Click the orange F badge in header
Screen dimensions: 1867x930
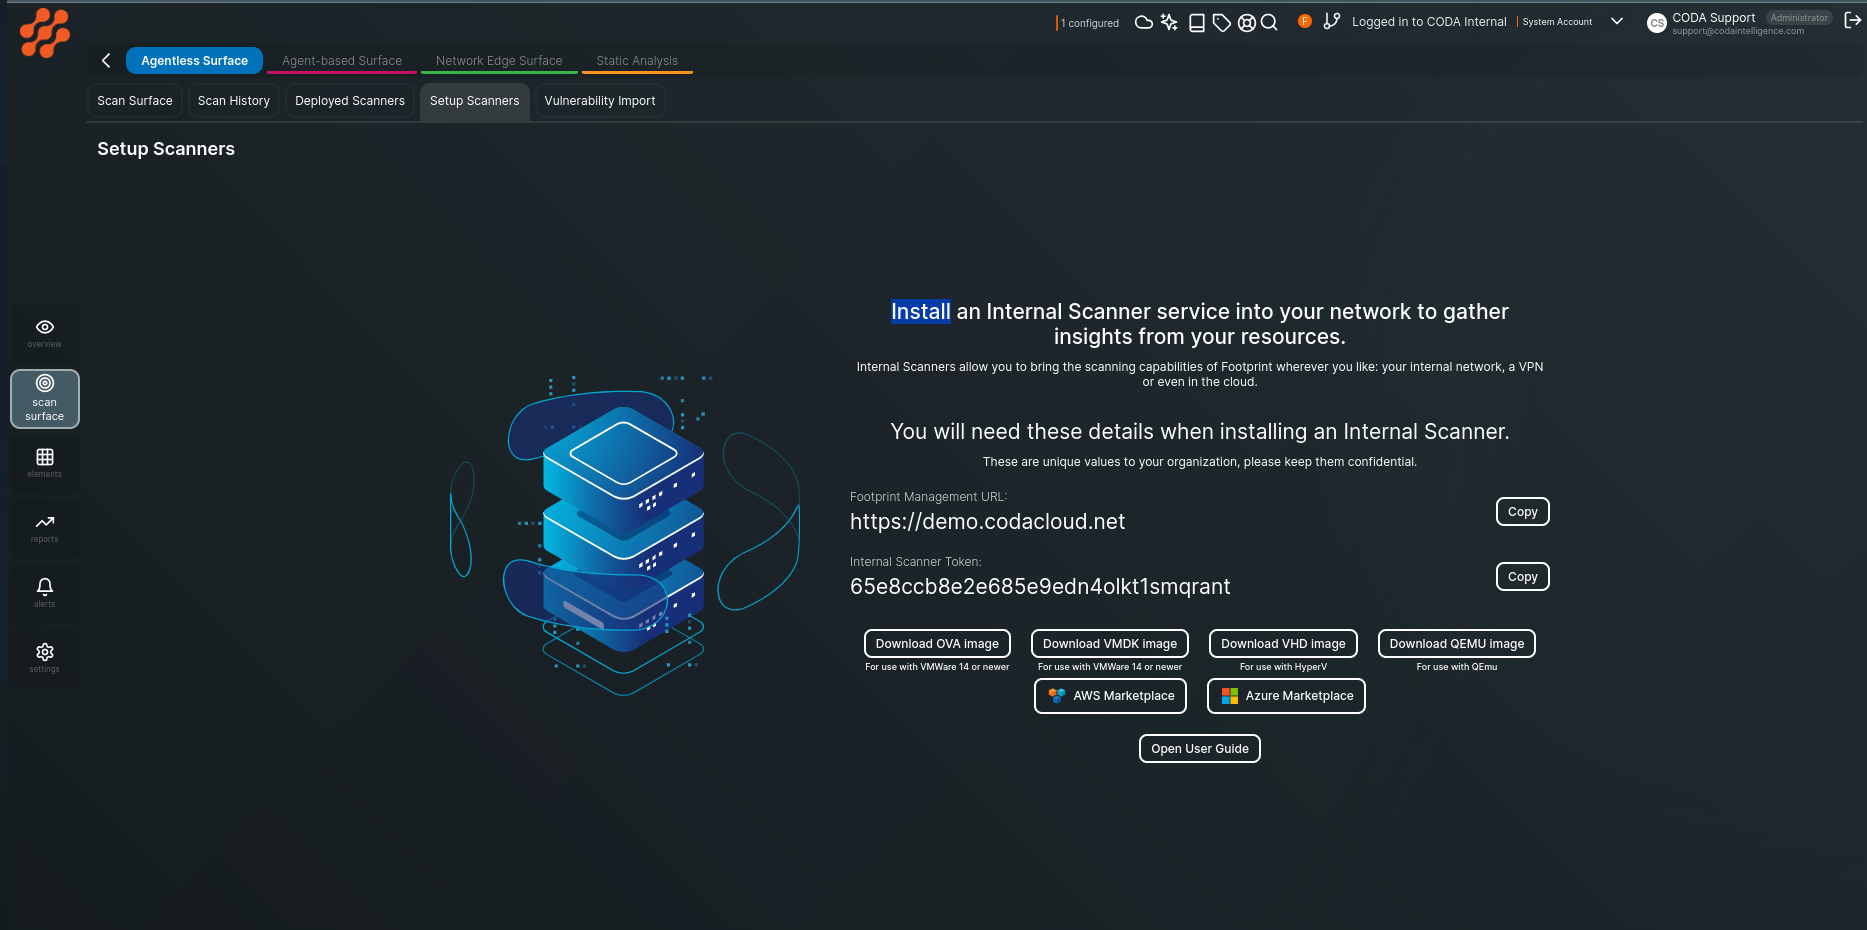tap(1304, 21)
